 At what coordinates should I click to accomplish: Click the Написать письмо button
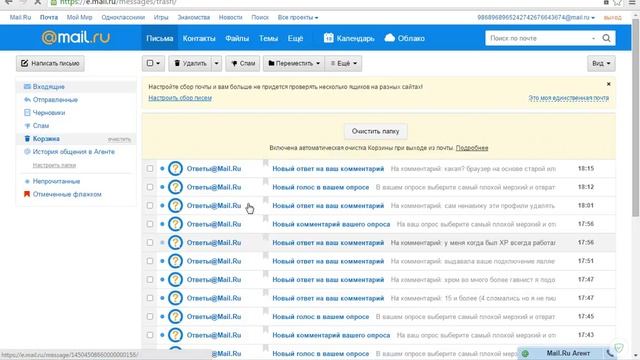click(x=50, y=63)
